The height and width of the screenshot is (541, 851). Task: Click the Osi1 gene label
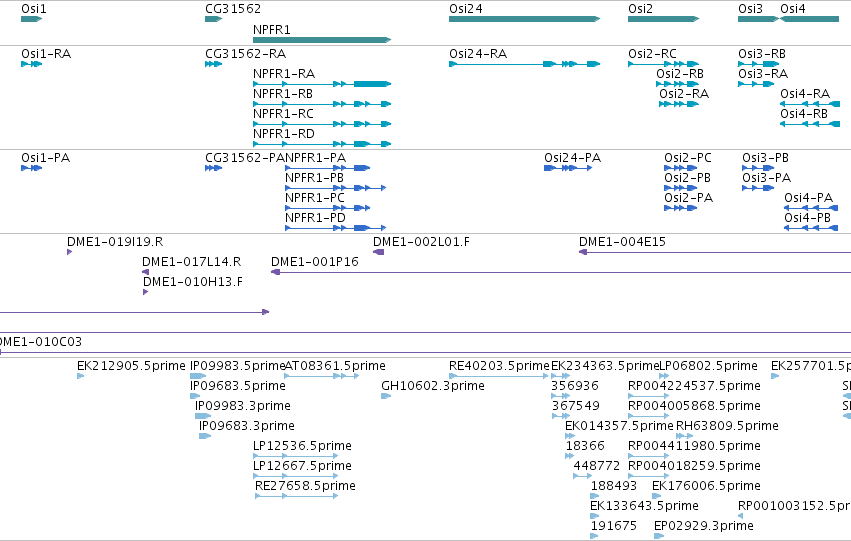click(x=34, y=9)
